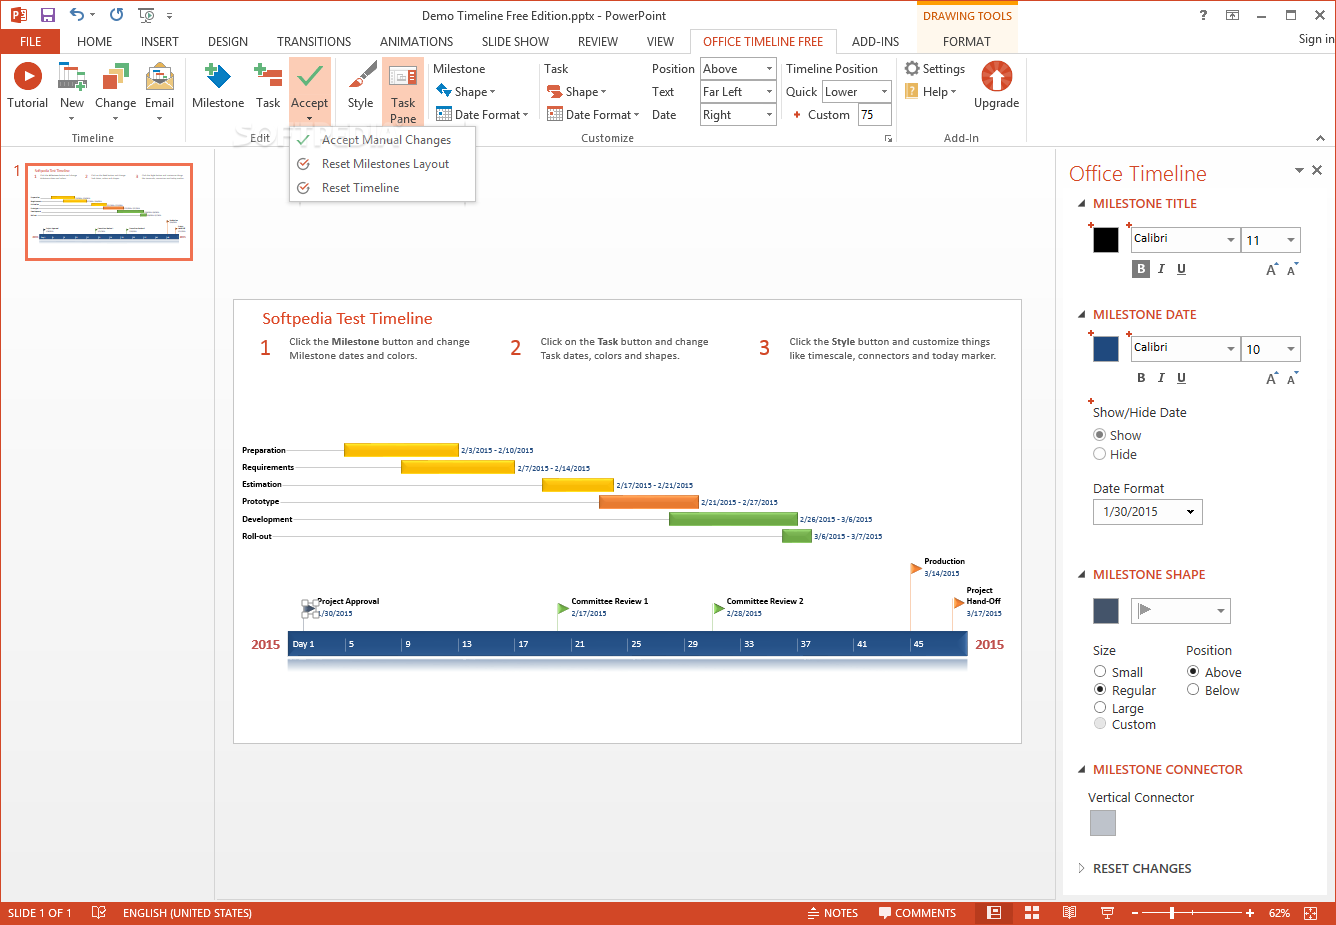The width and height of the screenshot is (1336, 925).
Task: Click Production milestone flag on timeline
Action: 916,568
